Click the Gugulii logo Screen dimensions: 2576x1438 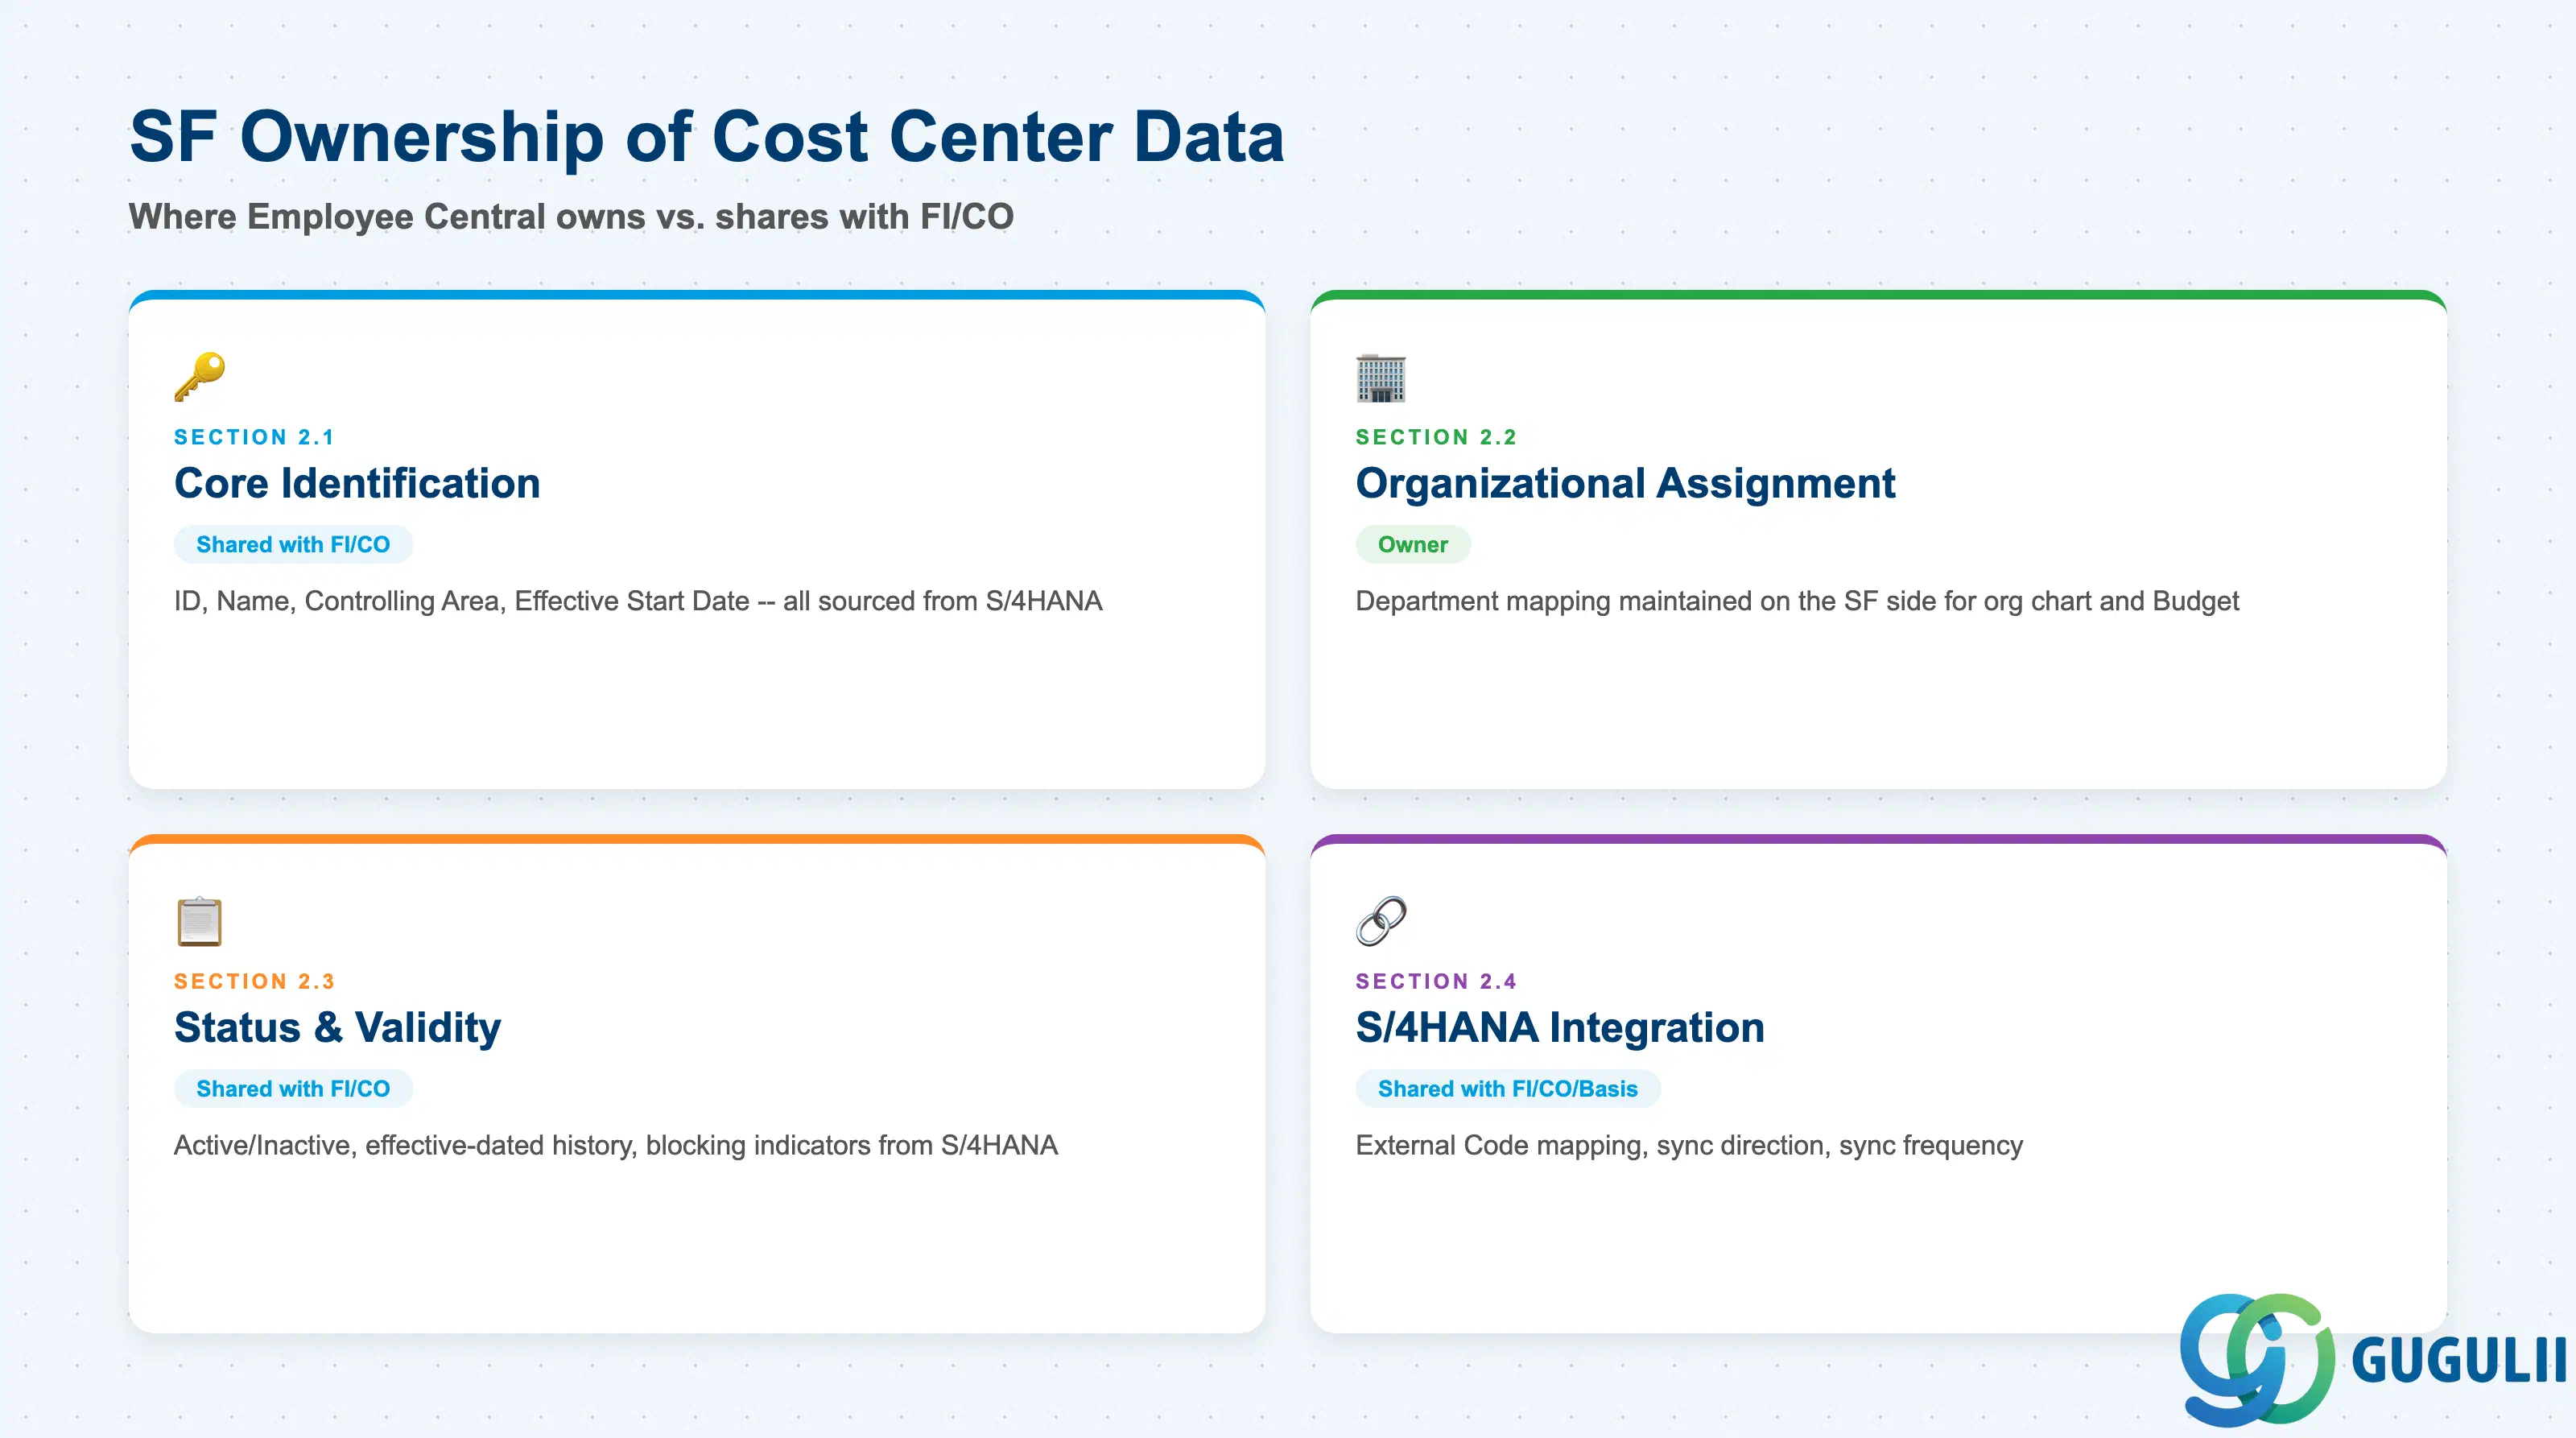pos(2372,1359)
